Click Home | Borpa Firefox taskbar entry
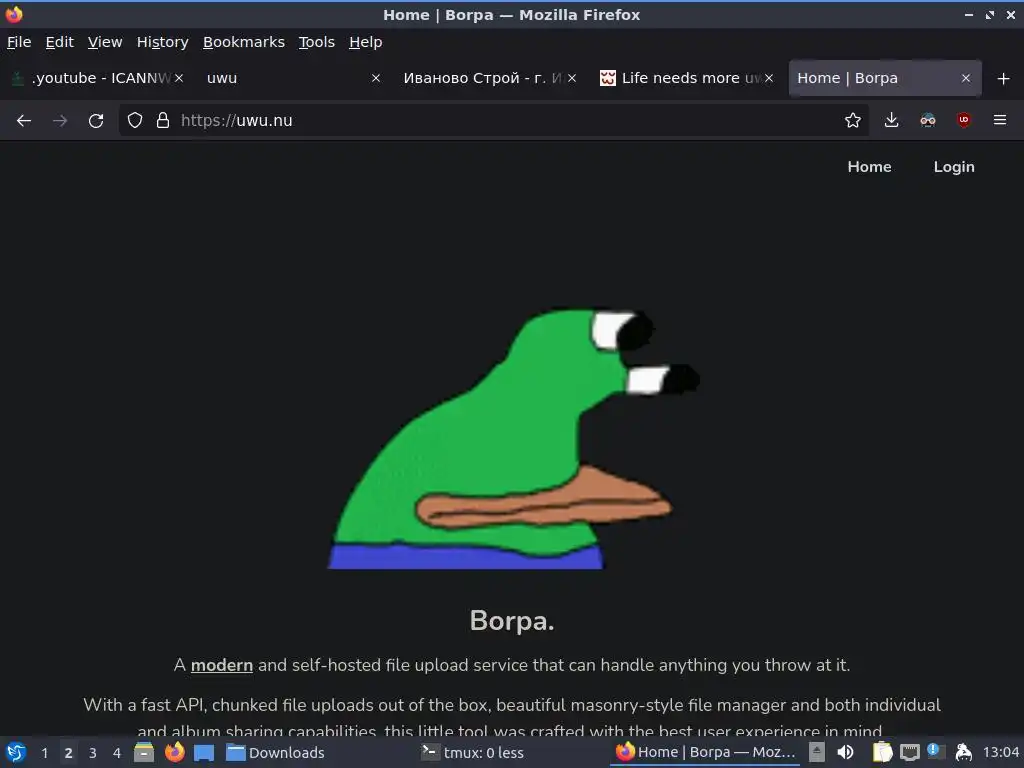Viewport: 1024px width, 768px height. tap(707, 753)
